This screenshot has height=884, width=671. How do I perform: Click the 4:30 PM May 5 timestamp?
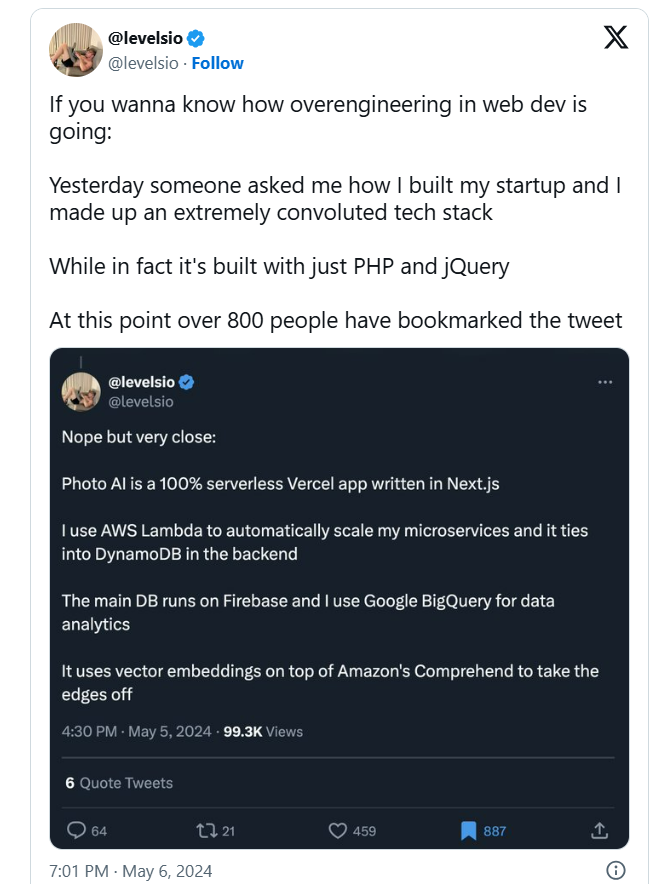coord(136,731)
